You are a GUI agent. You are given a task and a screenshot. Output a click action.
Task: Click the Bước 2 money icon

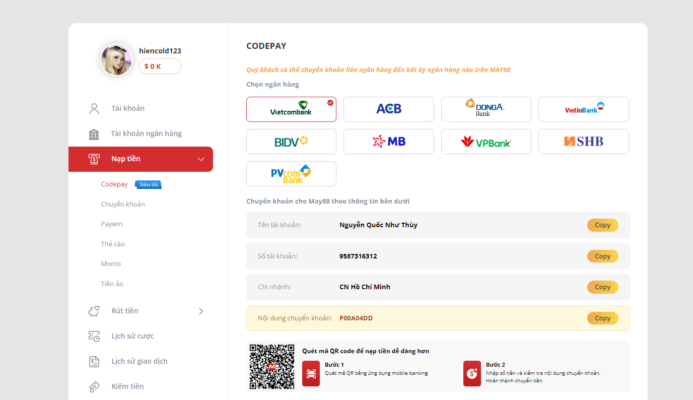click(472, 373)
